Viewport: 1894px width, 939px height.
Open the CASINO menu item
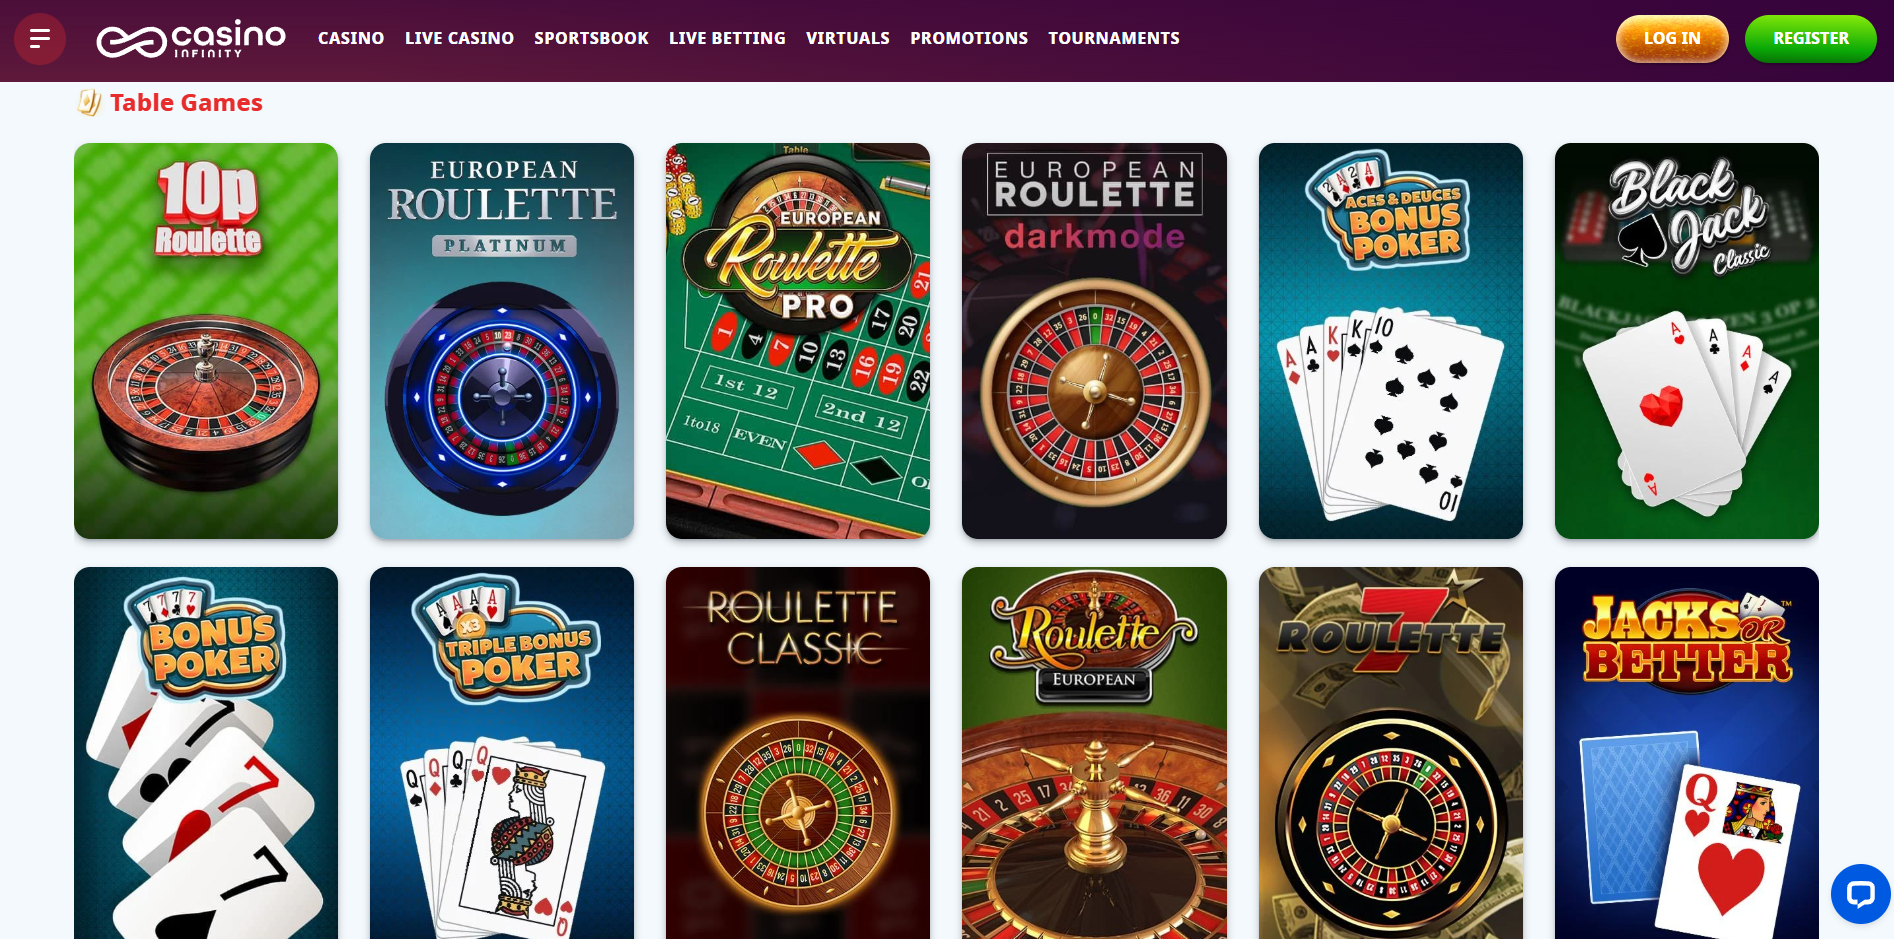click(351, 38)
